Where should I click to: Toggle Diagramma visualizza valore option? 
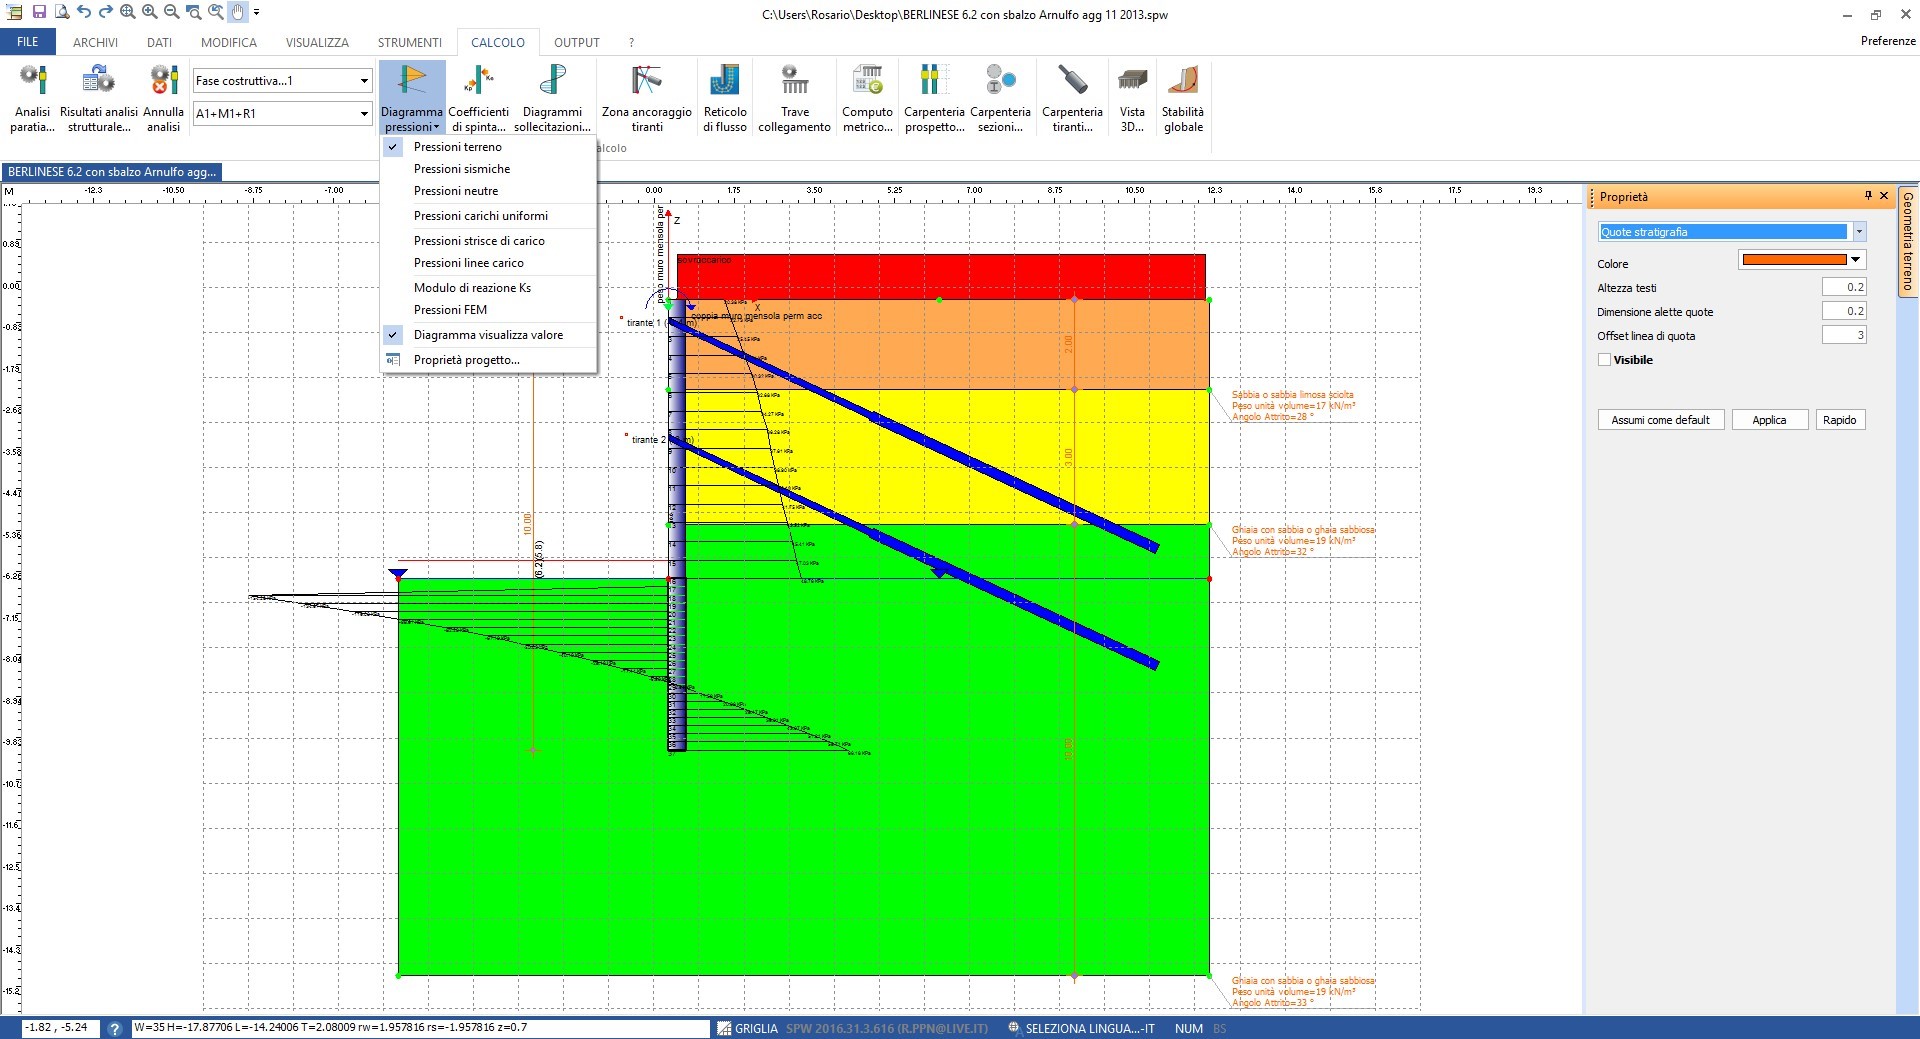coord(488,335)
